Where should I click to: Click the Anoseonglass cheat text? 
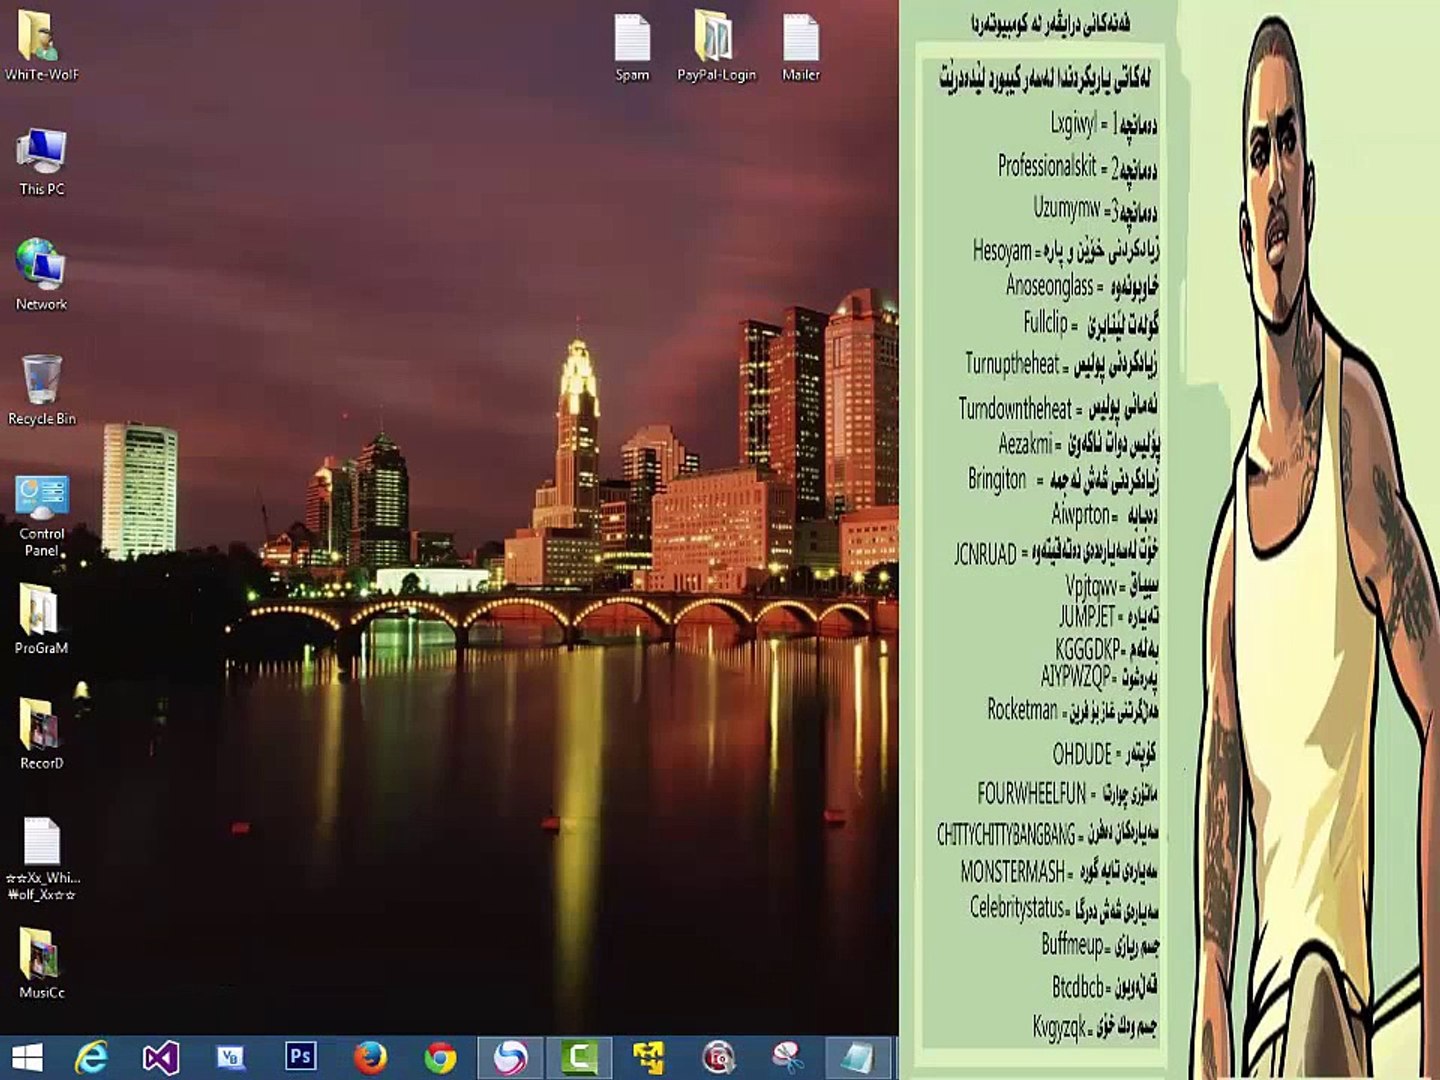[x=1049, y=286]
